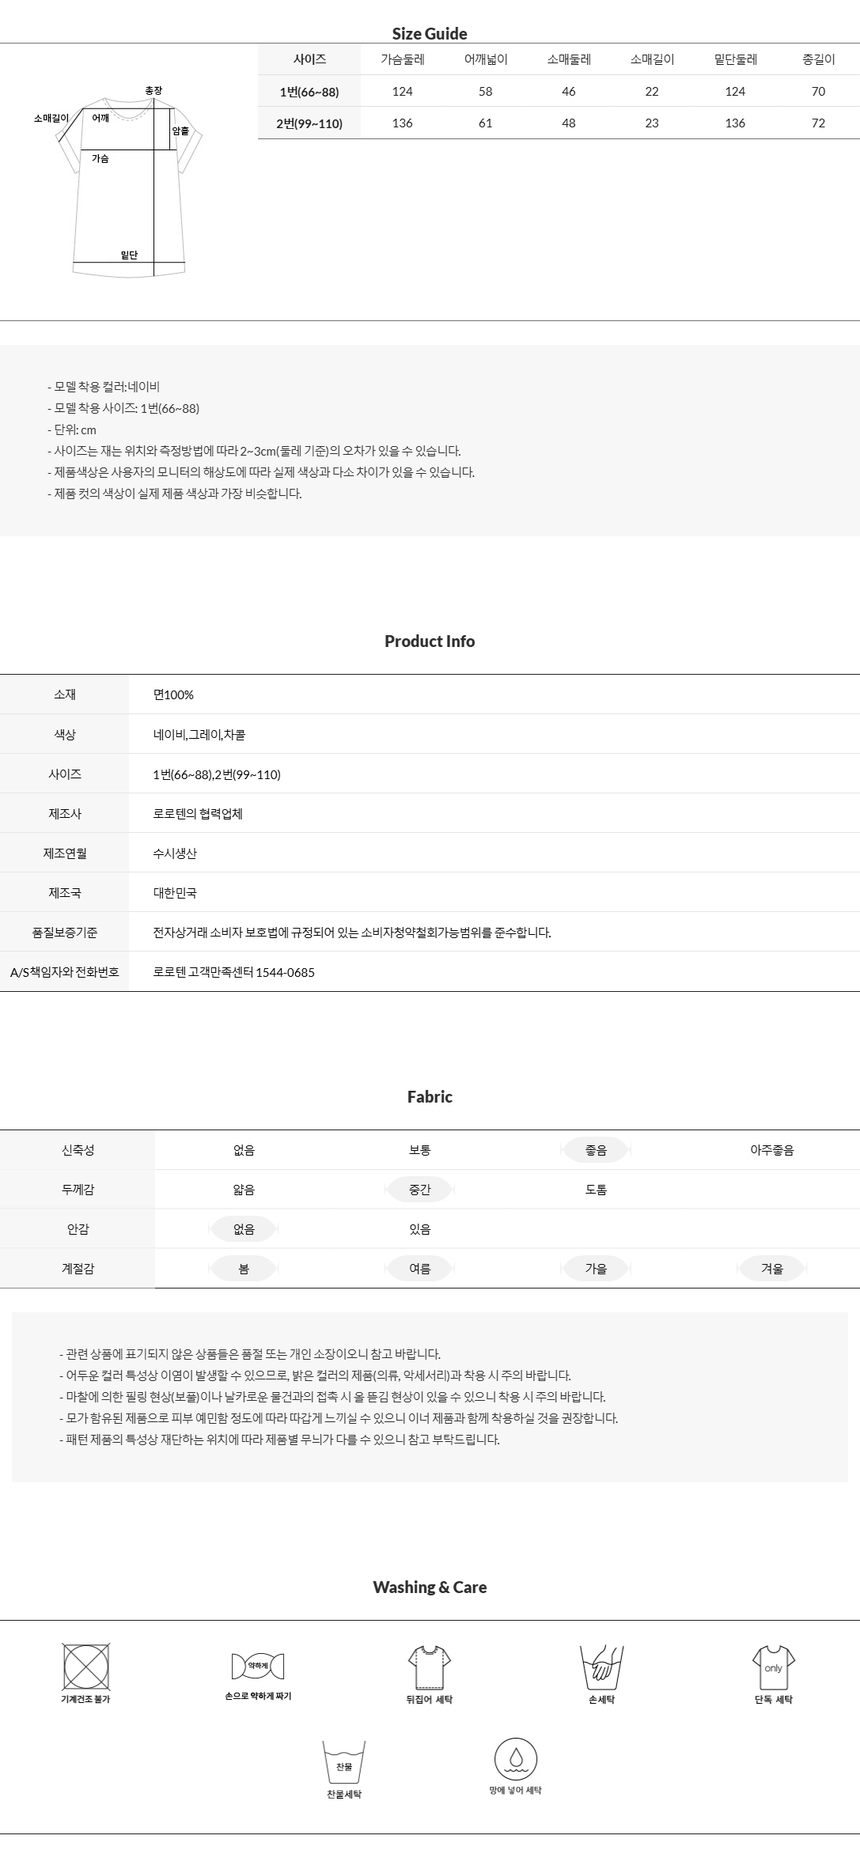Select the wash separately 'only' shirt icon
Viewport: 860px width, 1858px height.
coord(773,1667)
